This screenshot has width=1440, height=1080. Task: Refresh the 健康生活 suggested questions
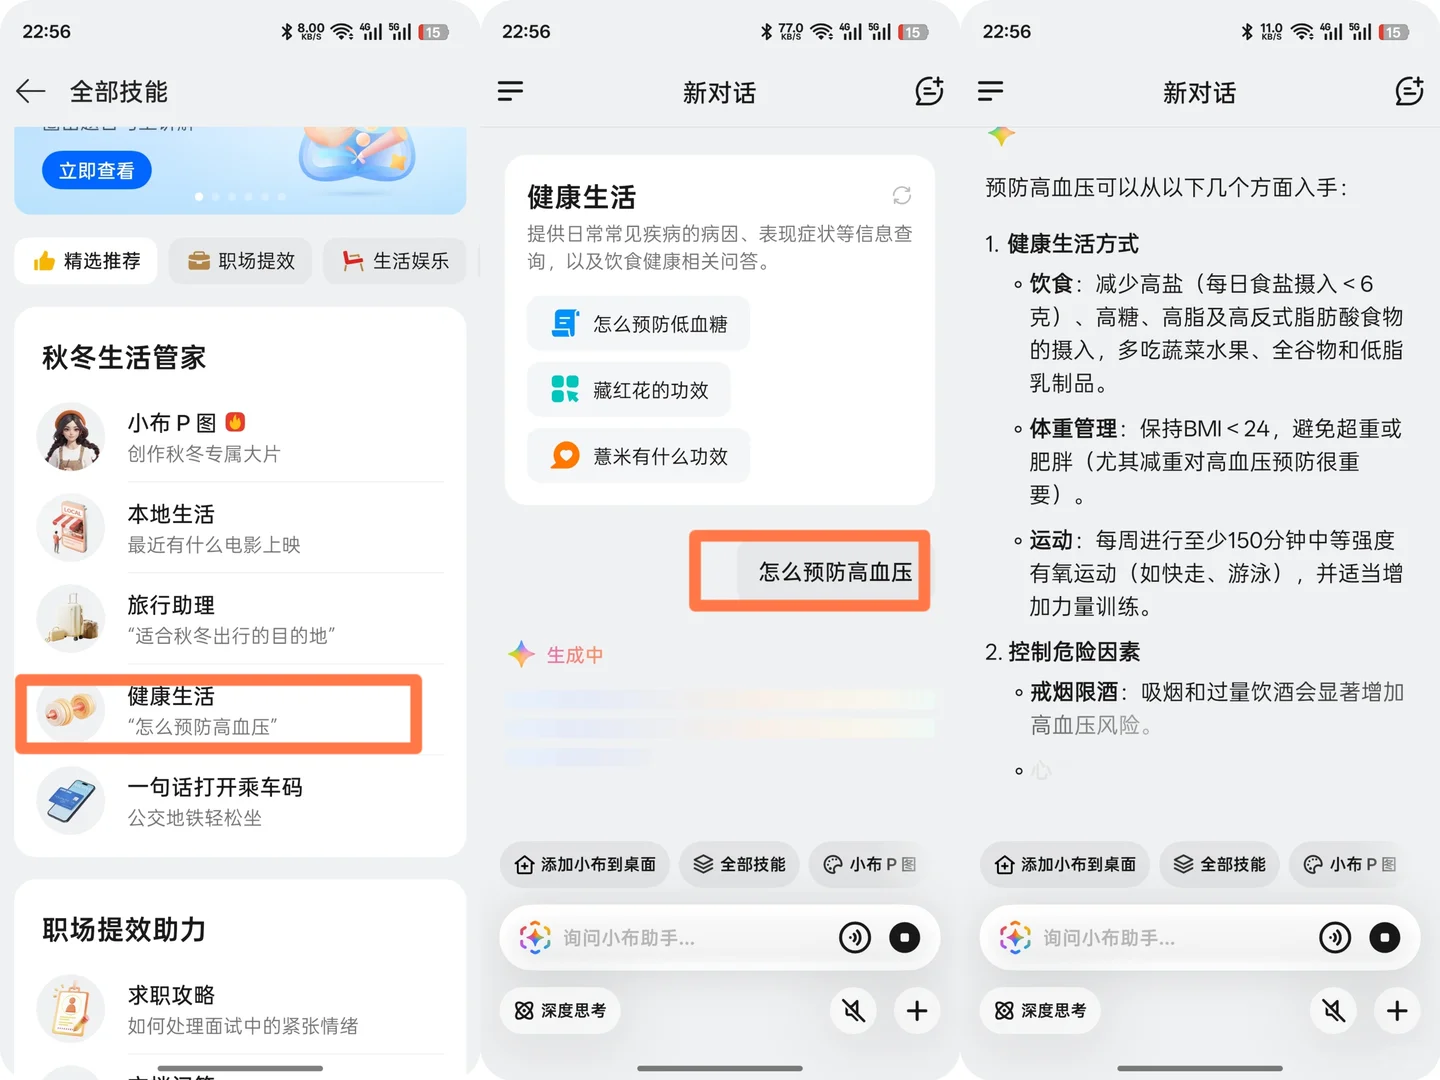tap(902, 196)
